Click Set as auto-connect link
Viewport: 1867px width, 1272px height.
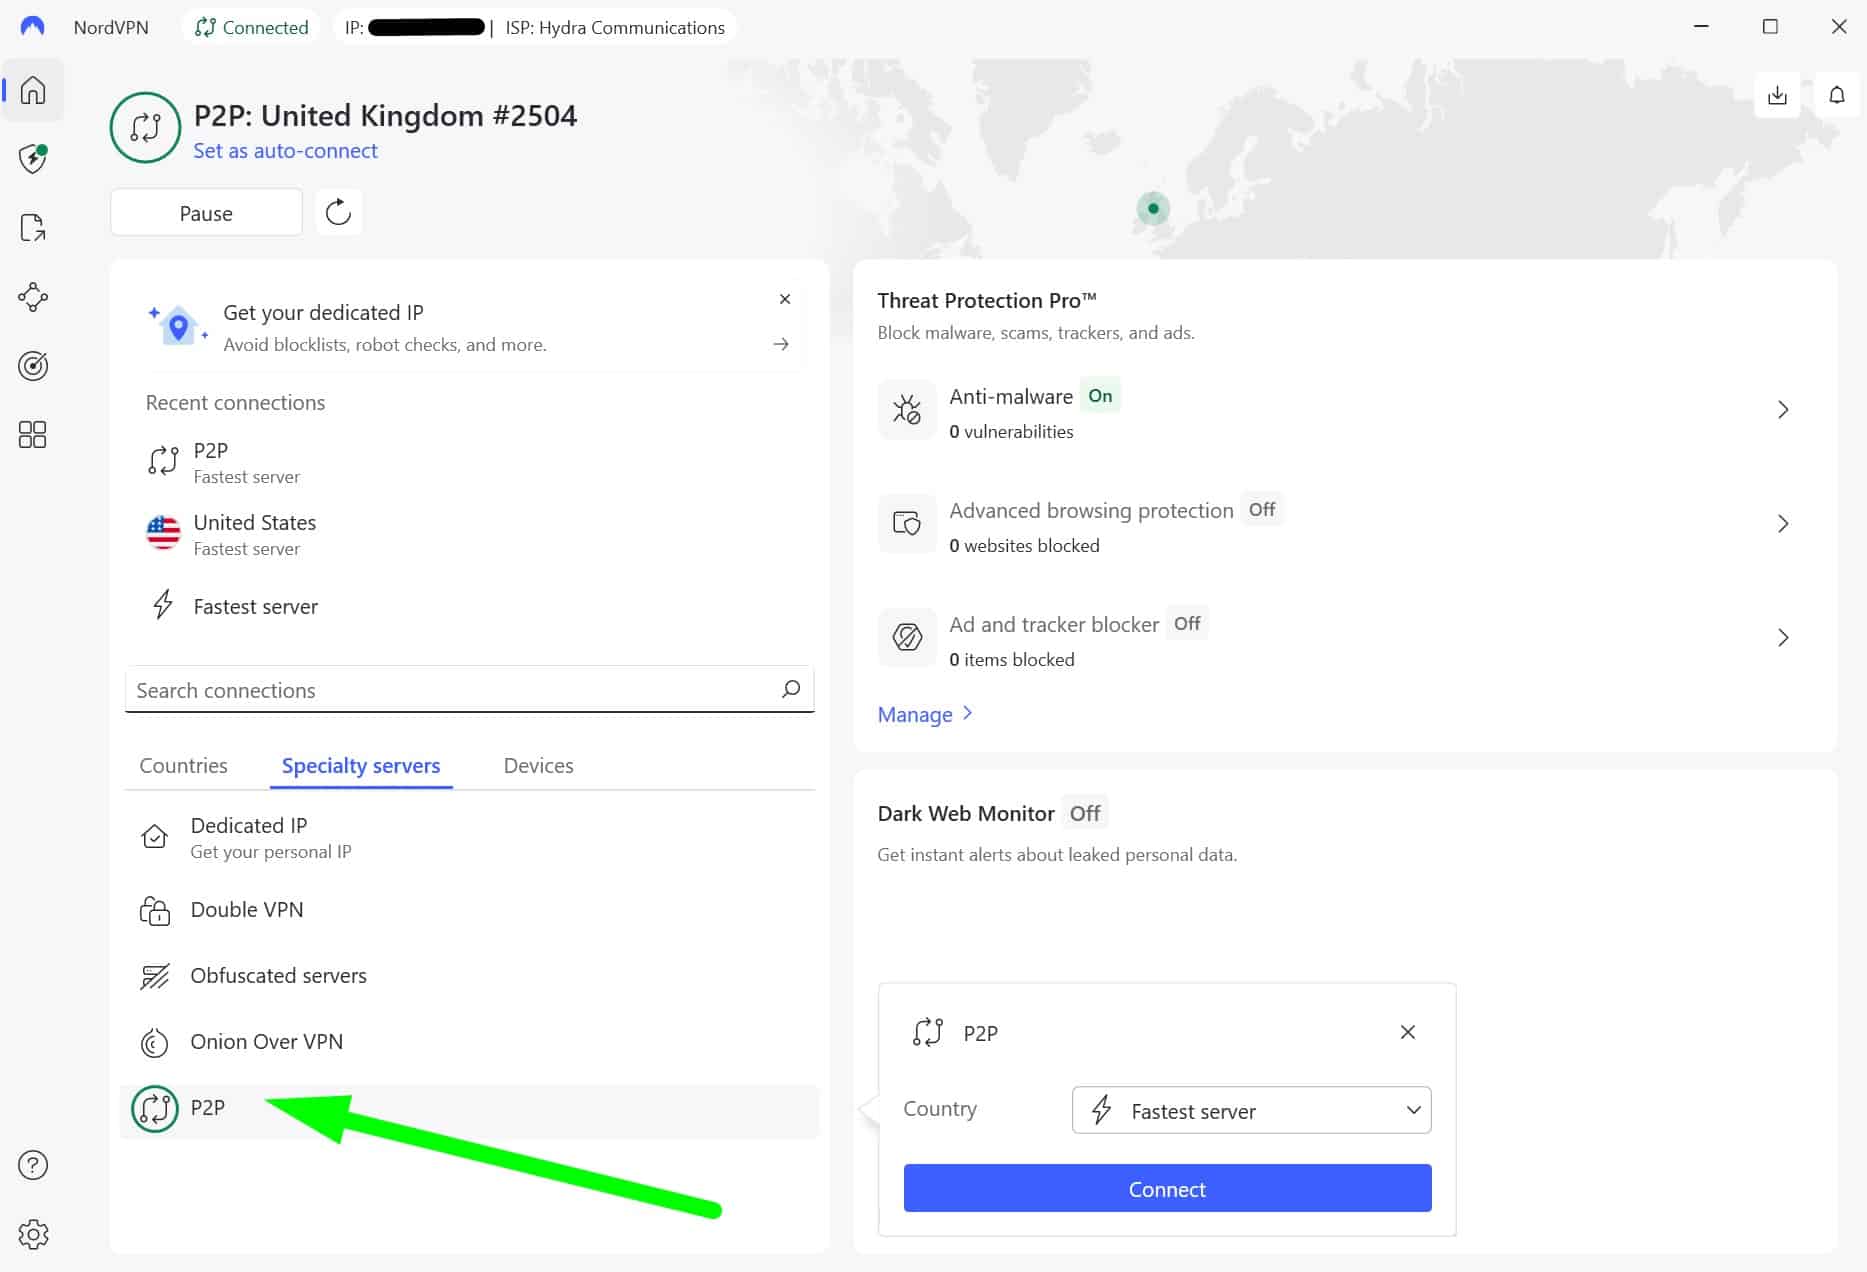pyautogui.click(x=285, y=151)
